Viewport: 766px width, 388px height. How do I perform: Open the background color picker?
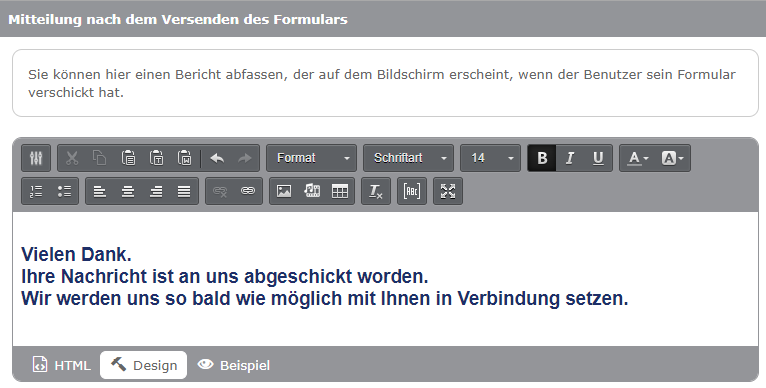672,158
